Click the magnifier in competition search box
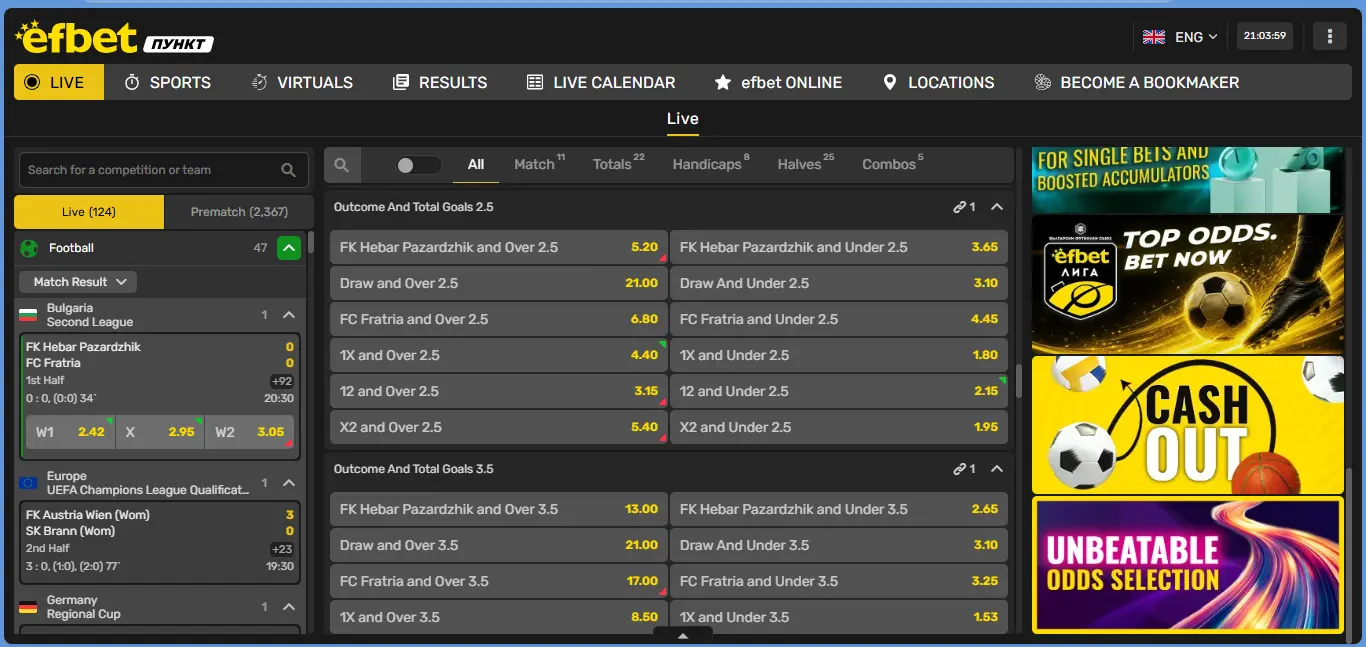The image size is (1366, 647). pyautogui.click(x=288, y=170)
